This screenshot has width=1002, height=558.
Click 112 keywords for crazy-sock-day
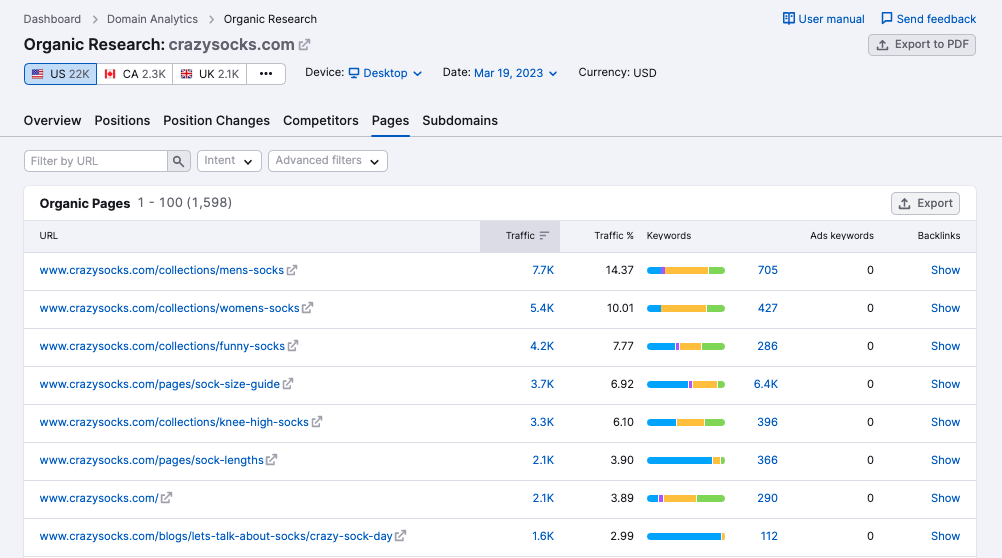click(769, 536)
